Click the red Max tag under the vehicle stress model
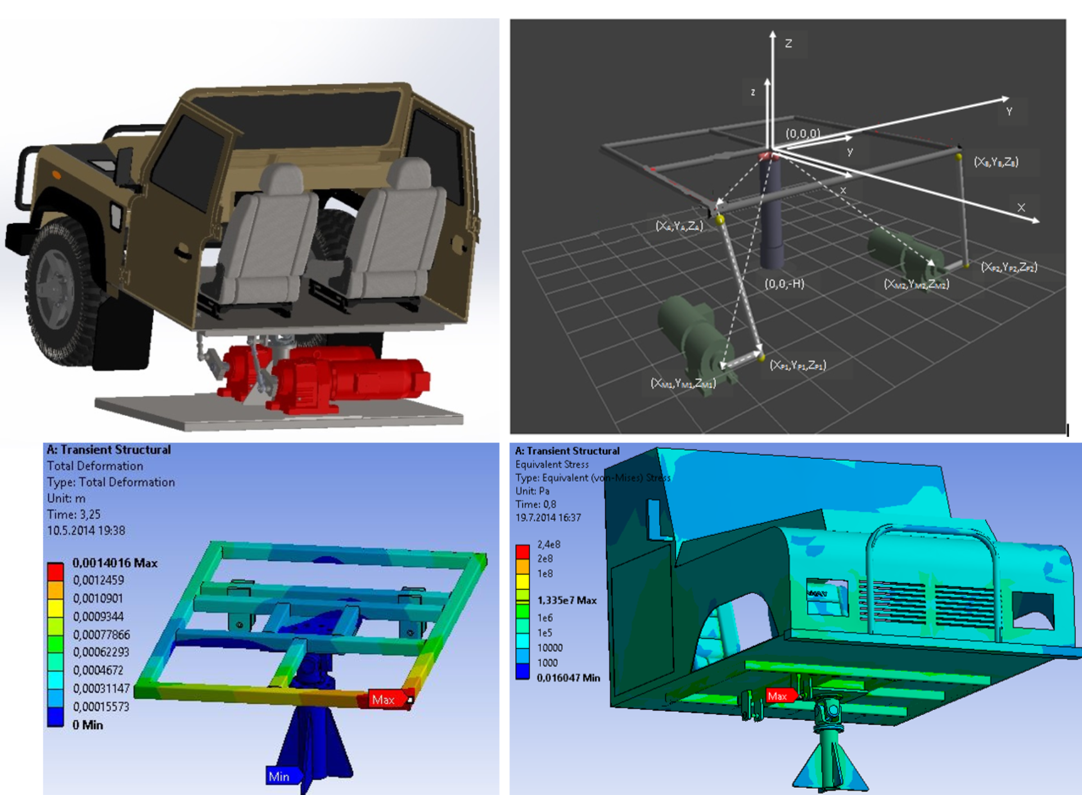This screenshot has width=1082, height=795. click(x=780, y=696)
